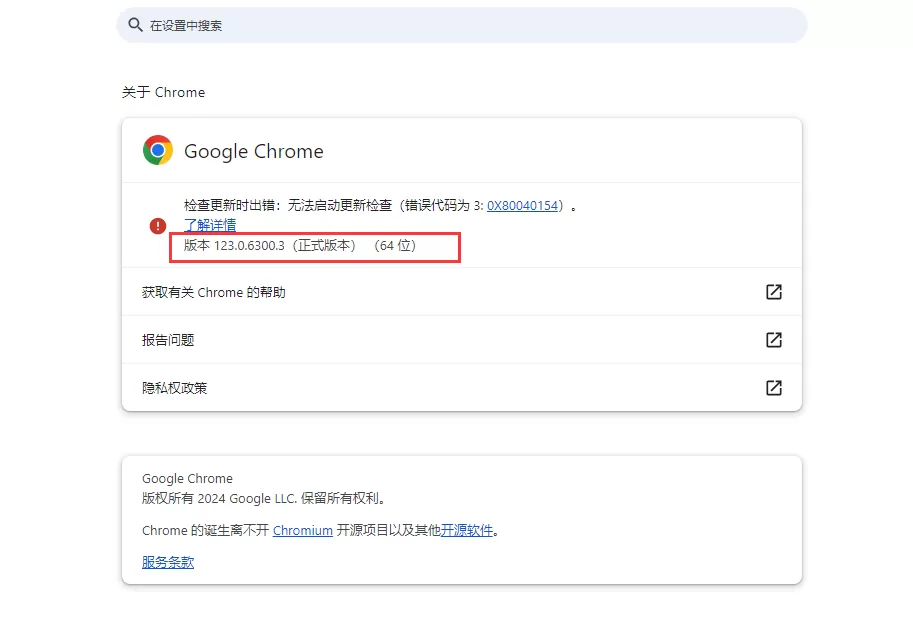Open the Chromium project link
Screen dimensions: 913x617
point(303,530)
